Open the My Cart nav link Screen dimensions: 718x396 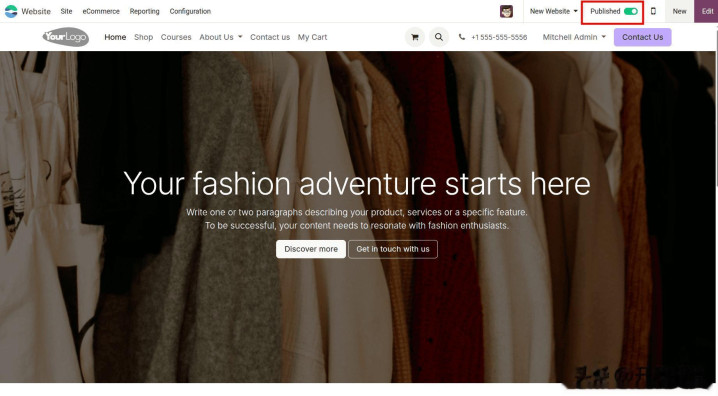[x=312, y=37]
